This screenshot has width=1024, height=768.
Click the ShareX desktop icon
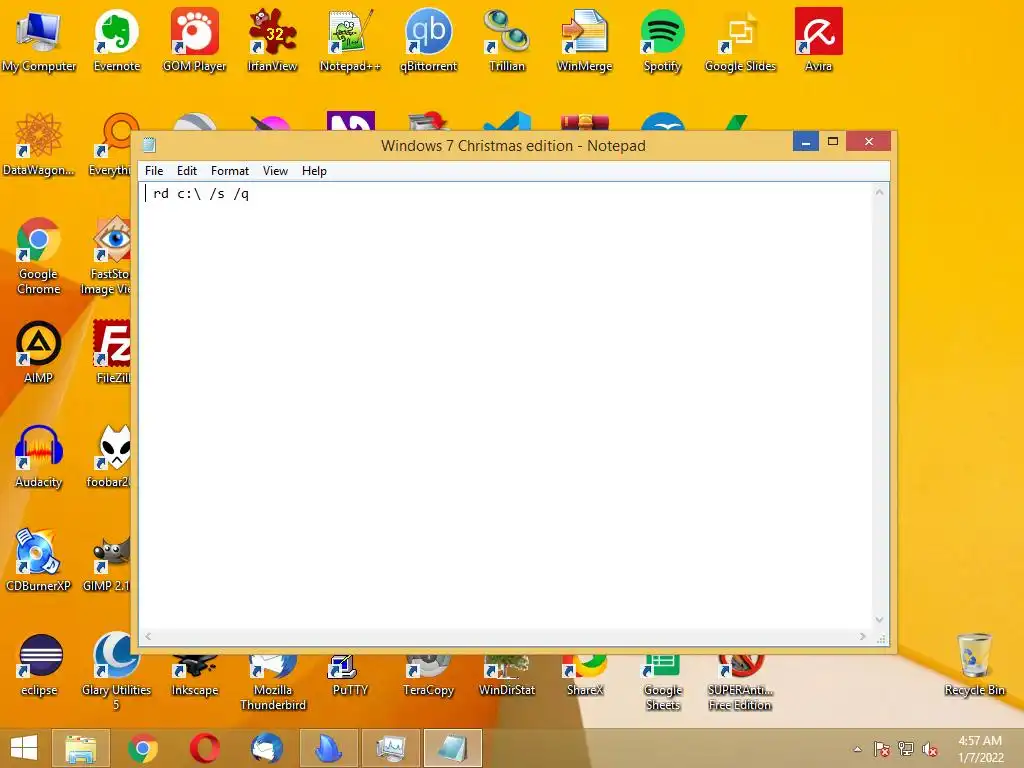pos(584,677)
